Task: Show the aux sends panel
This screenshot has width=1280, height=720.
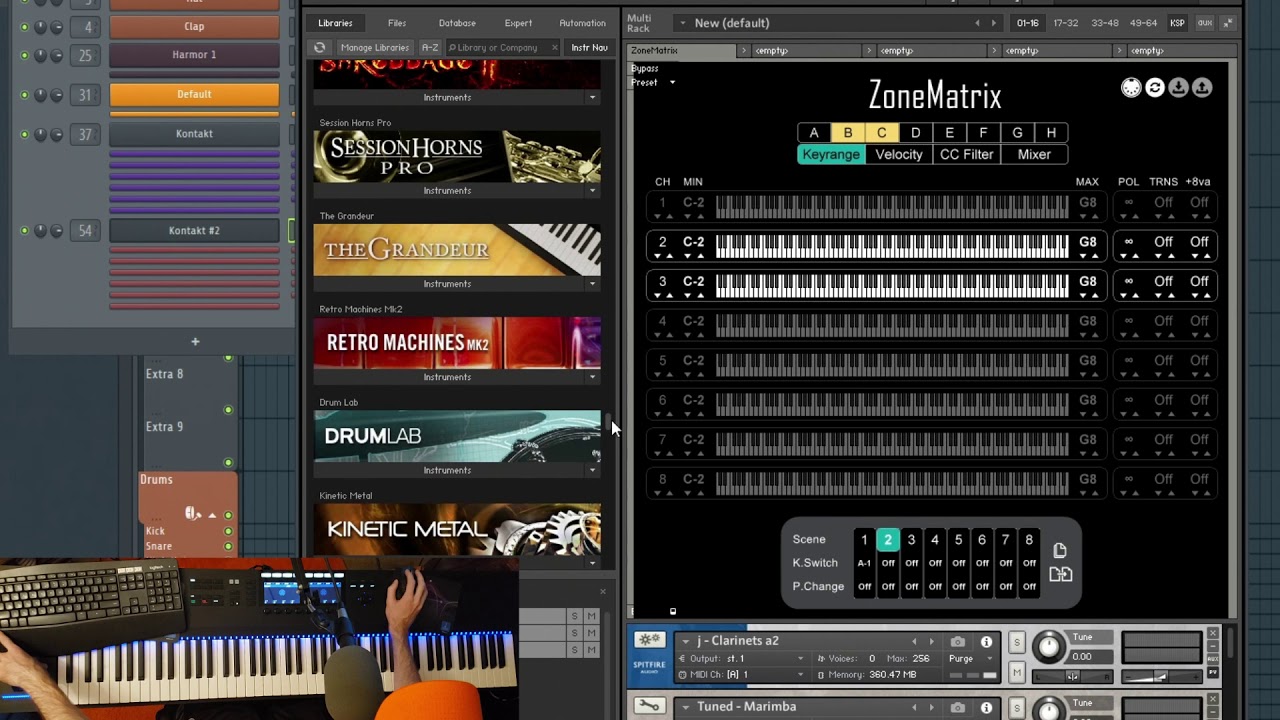Action: [1205, 23]
